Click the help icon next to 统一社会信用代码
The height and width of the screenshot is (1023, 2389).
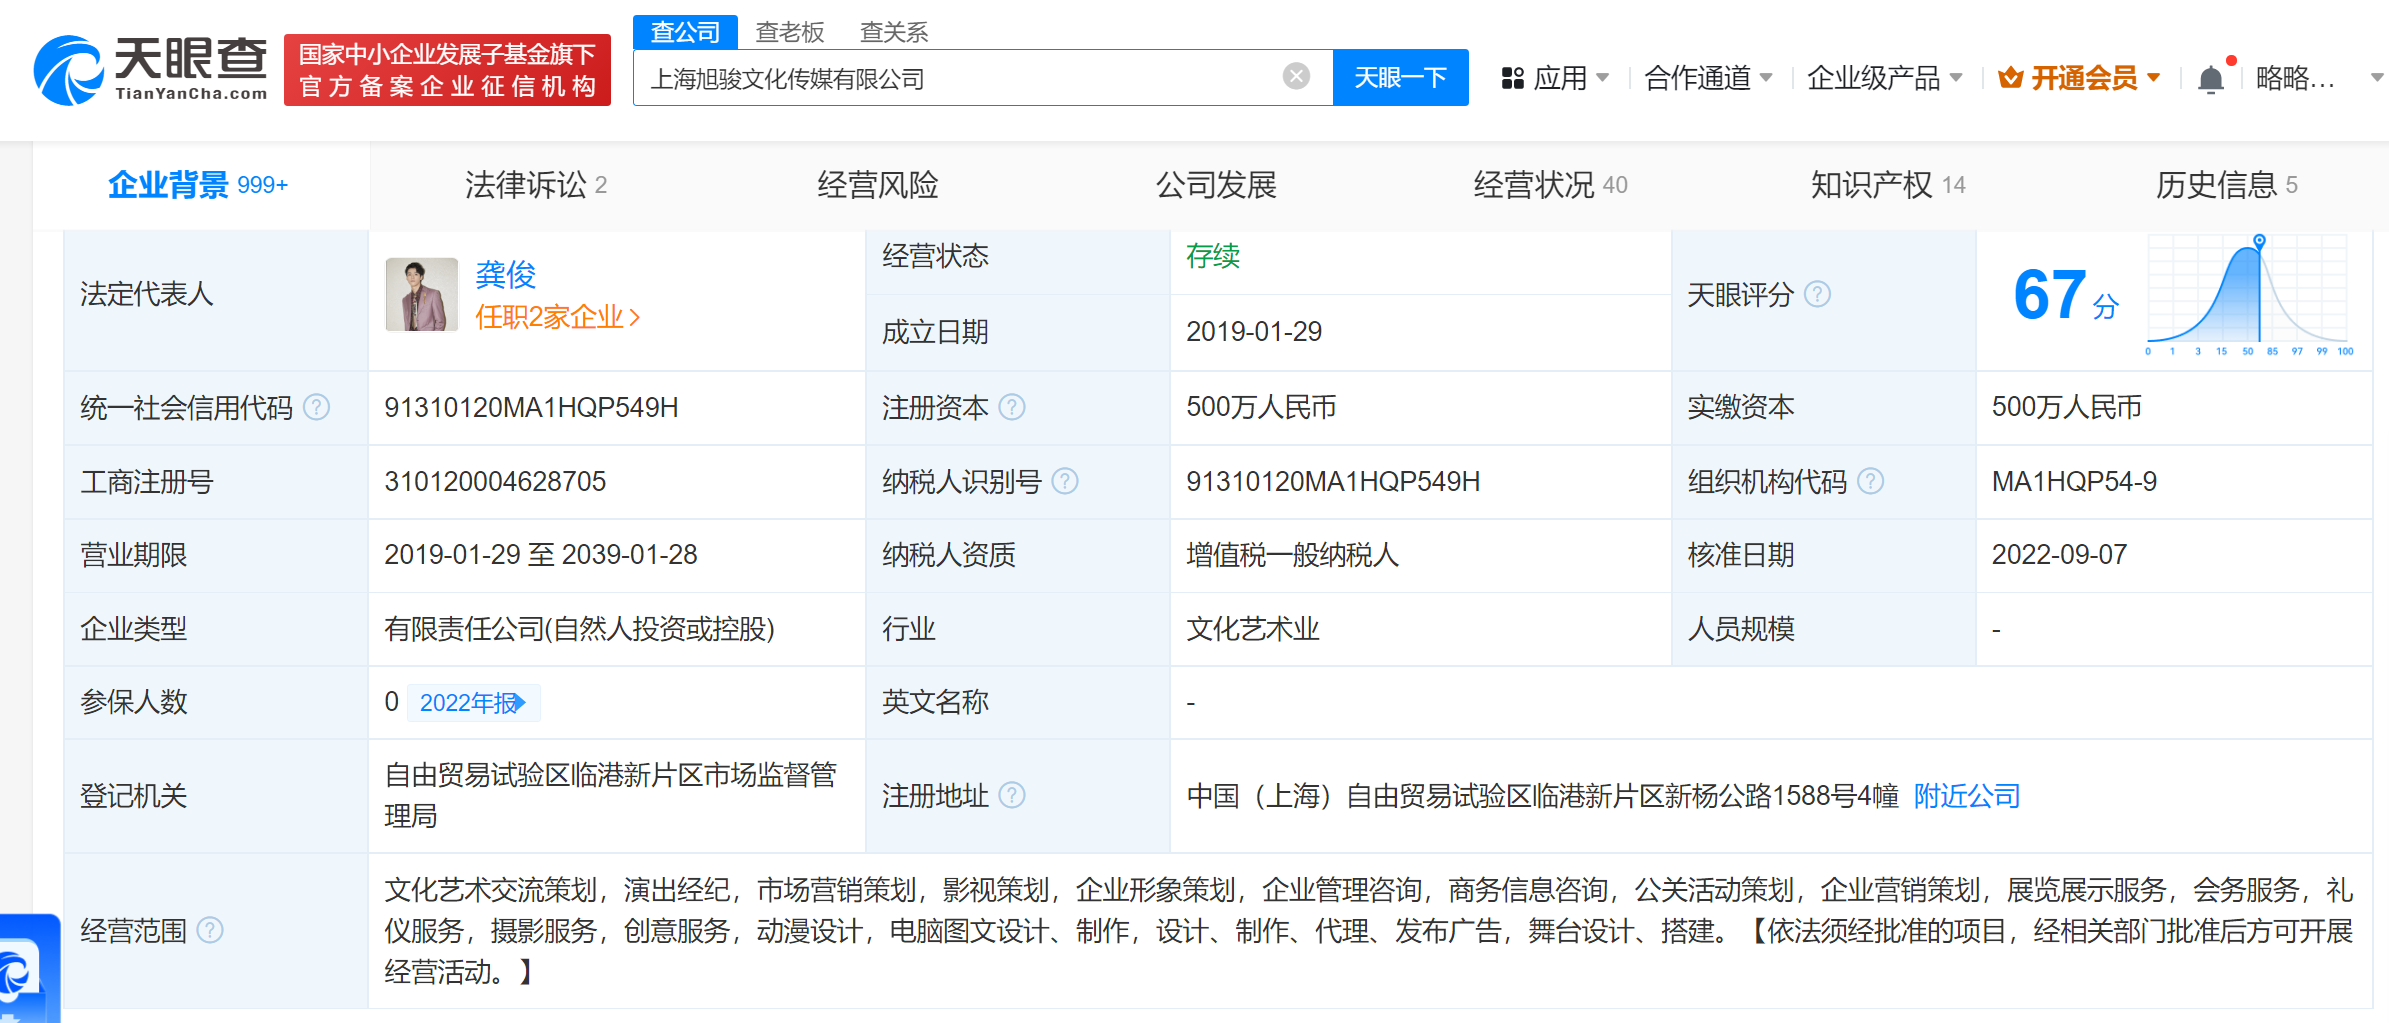point(318,407)
